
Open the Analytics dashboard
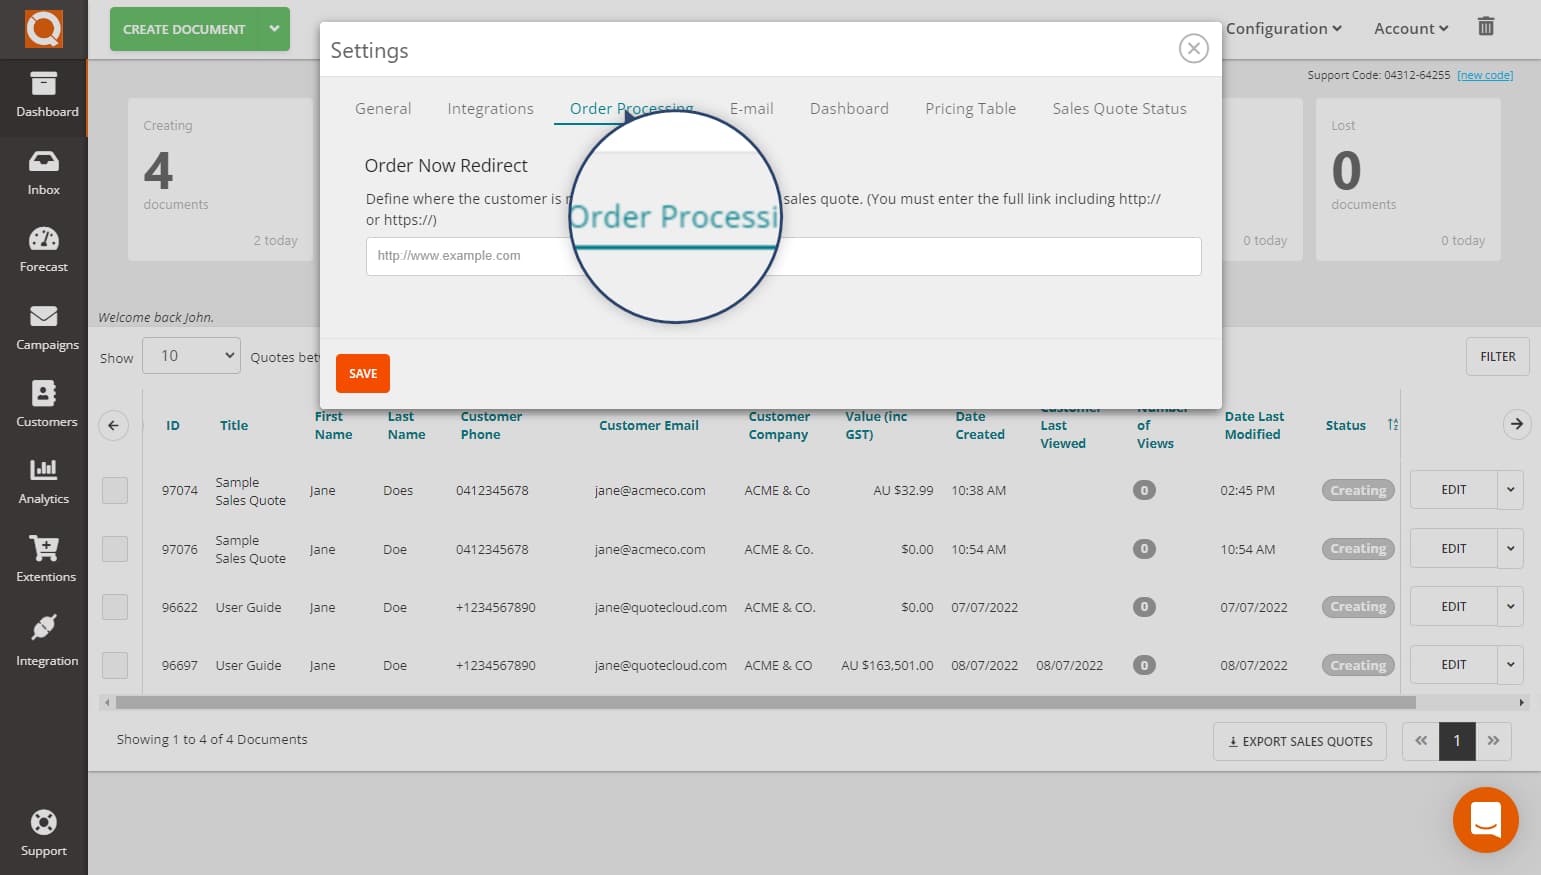43,482
